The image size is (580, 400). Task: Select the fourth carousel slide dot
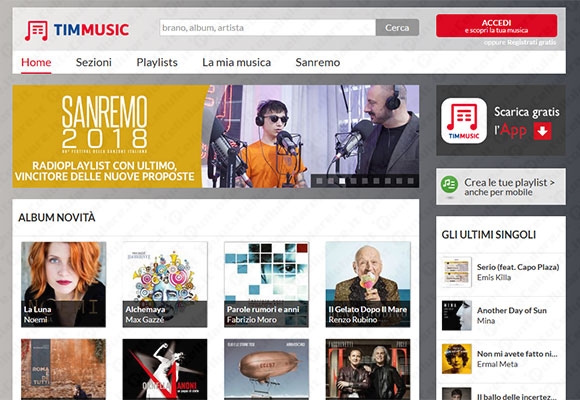(354, 181)
